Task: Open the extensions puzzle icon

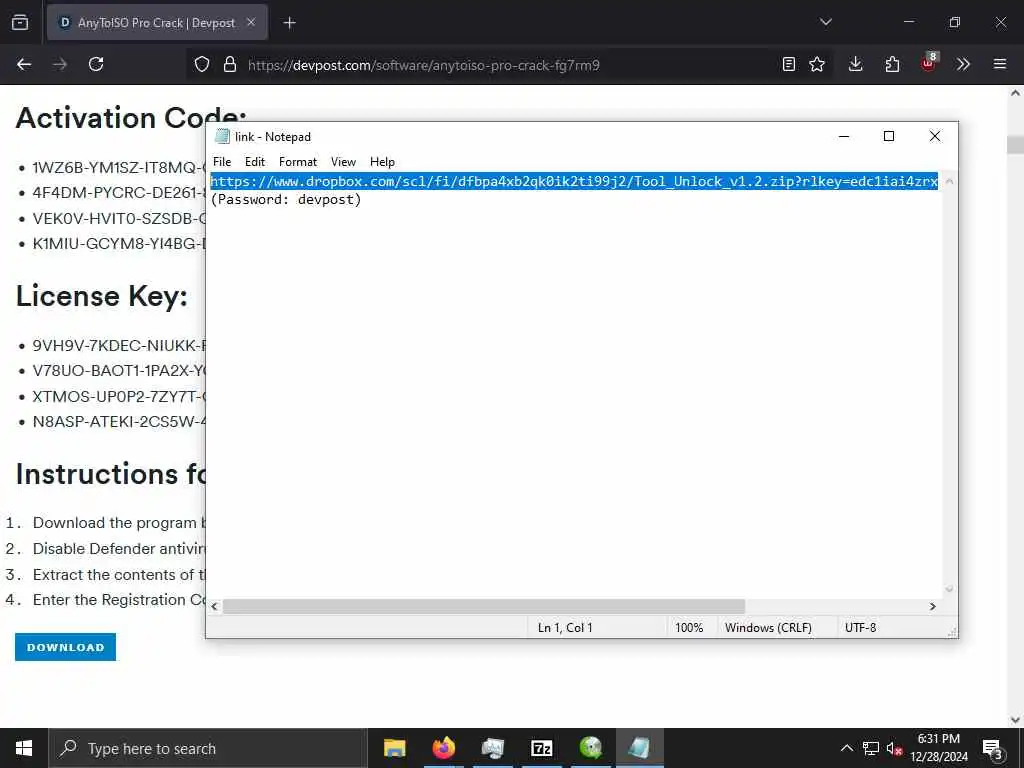Action: (892, 64)
